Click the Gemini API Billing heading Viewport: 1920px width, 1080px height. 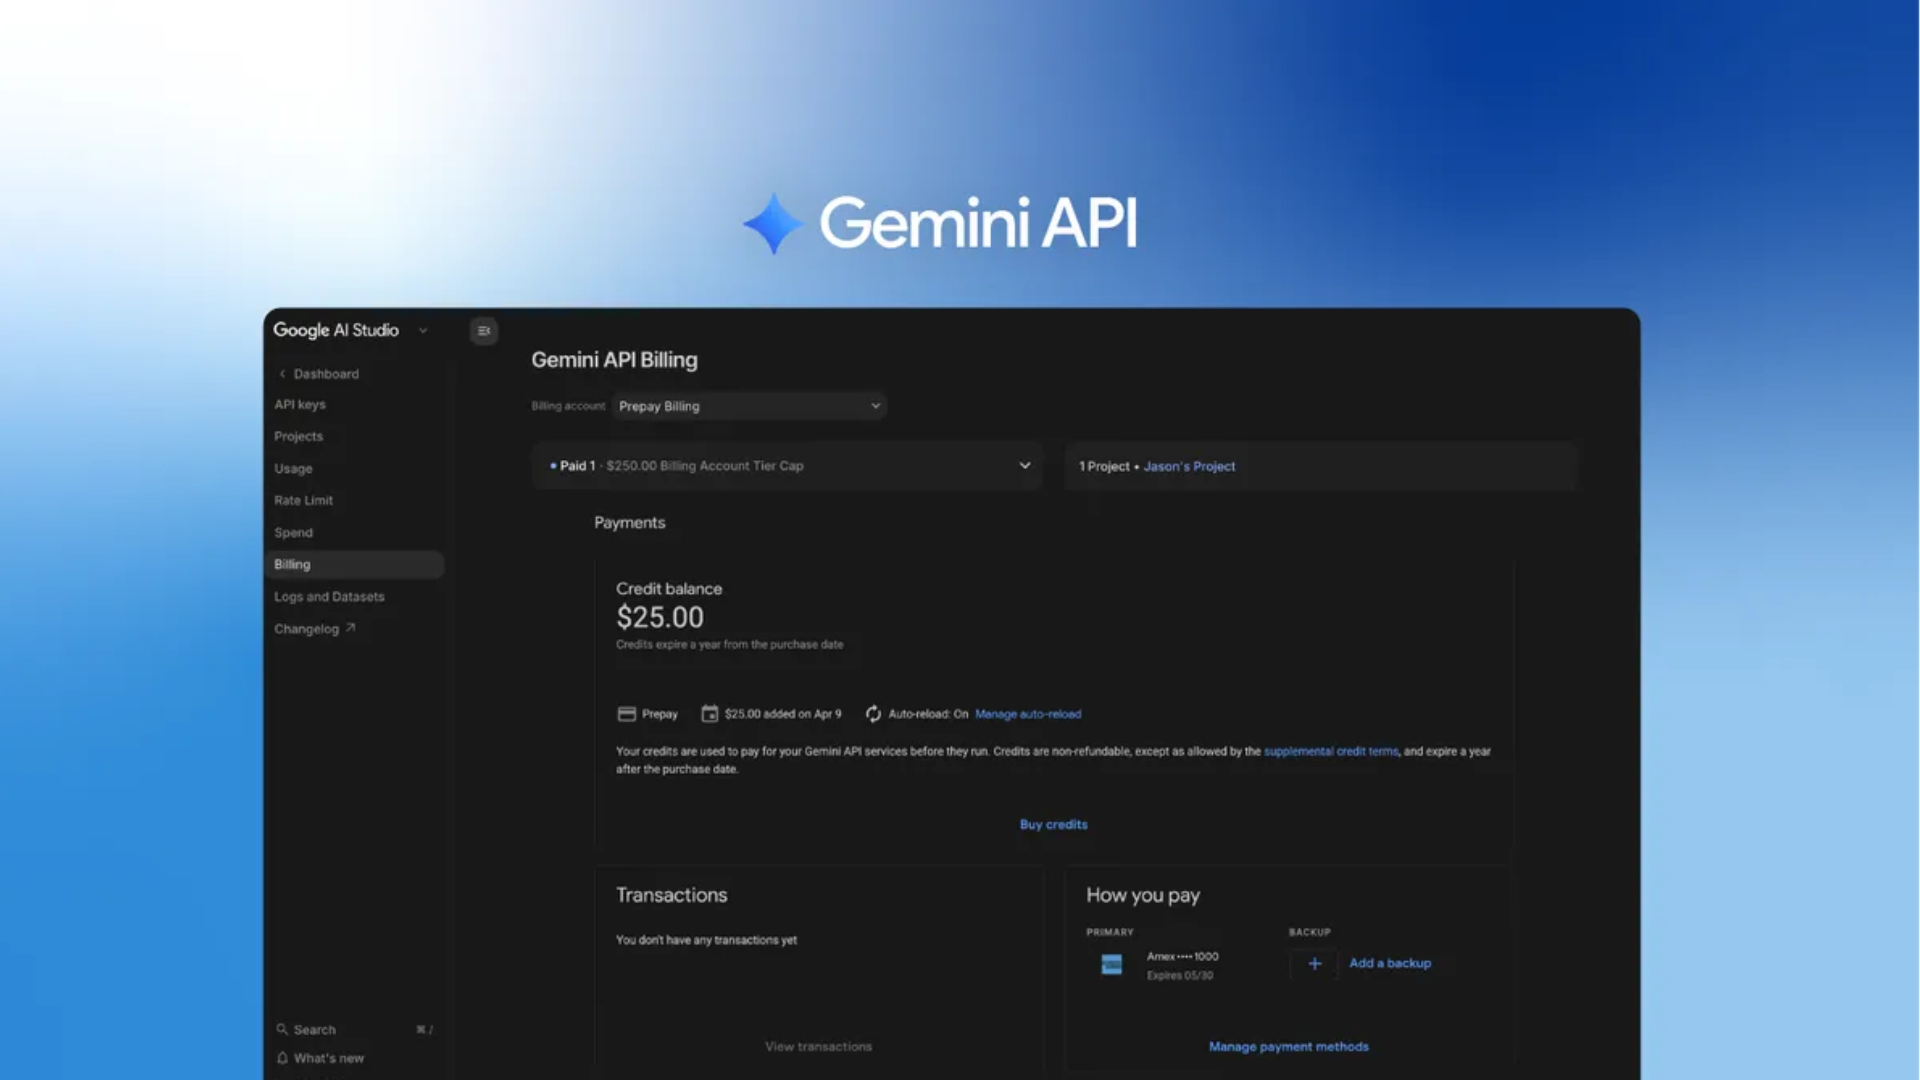[614, 360]
